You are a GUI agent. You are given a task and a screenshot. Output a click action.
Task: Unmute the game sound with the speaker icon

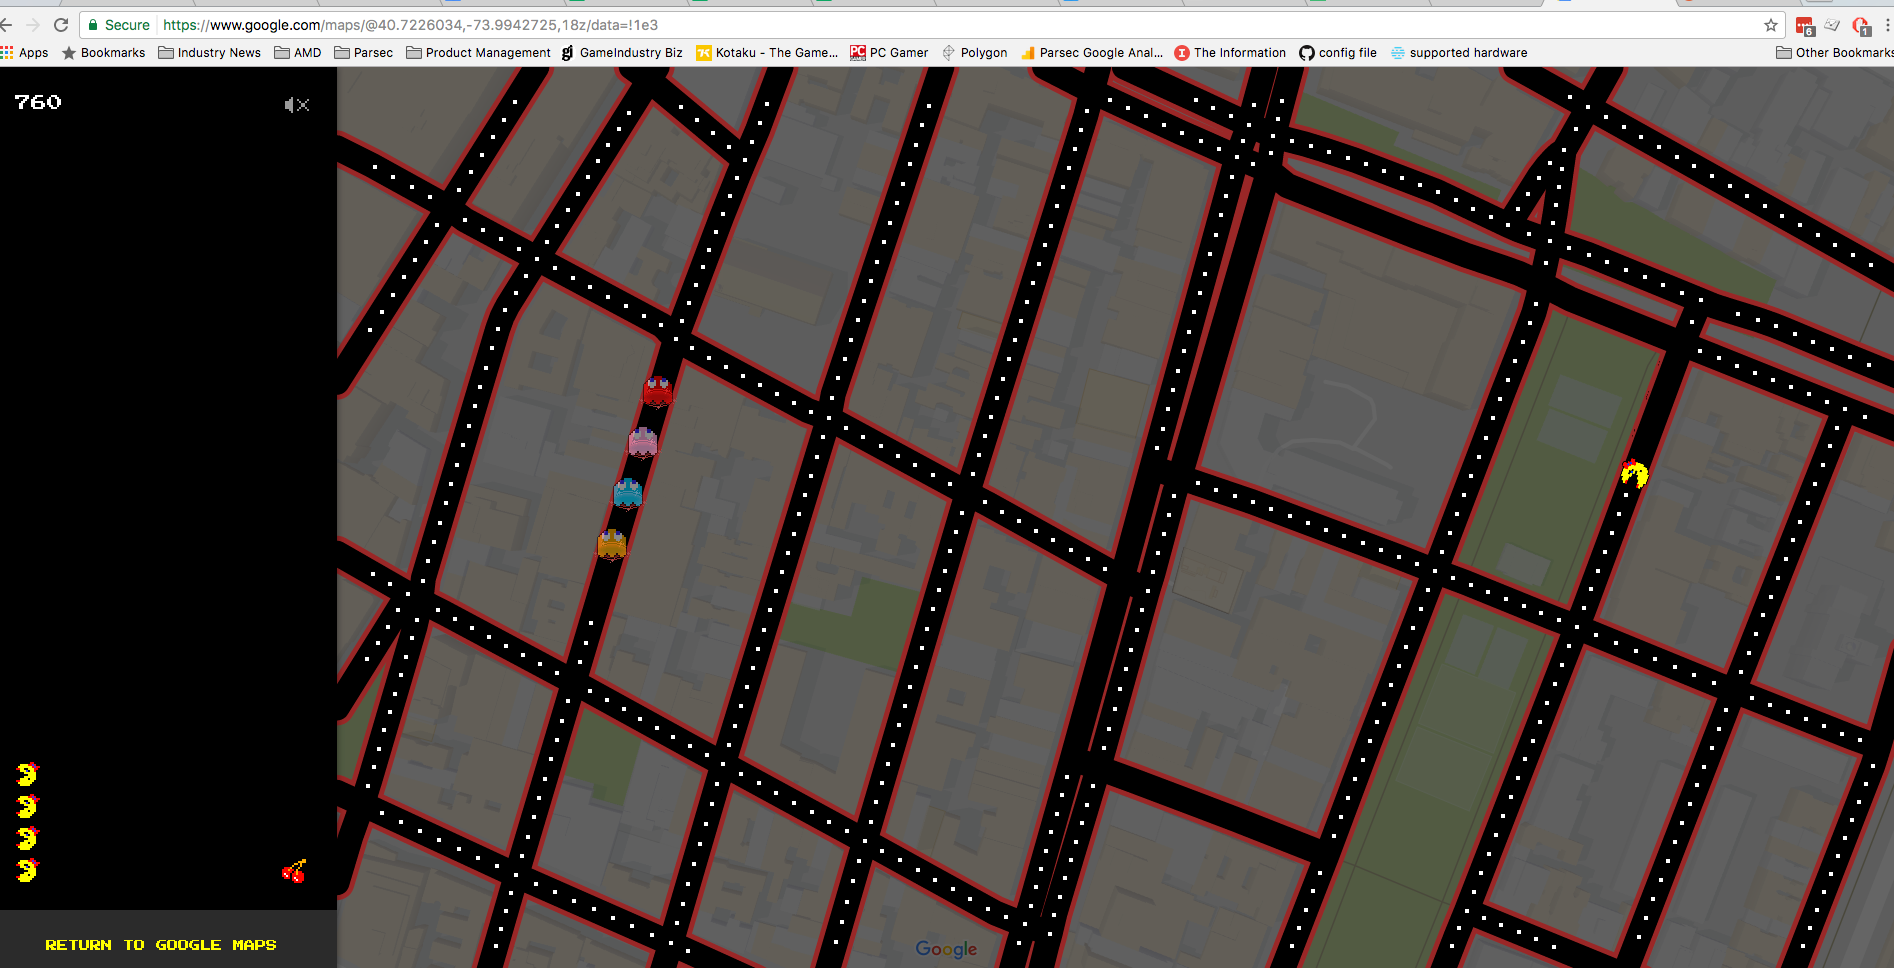[x=297, y=105]
